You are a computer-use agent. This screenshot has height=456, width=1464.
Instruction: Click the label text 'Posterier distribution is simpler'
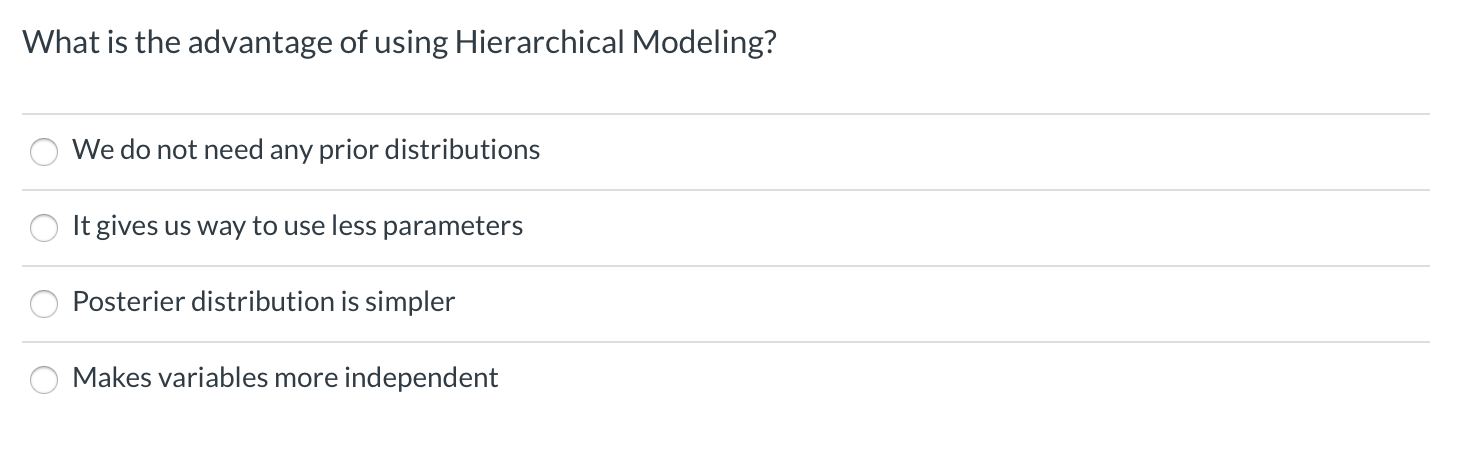tap(264, 301)
